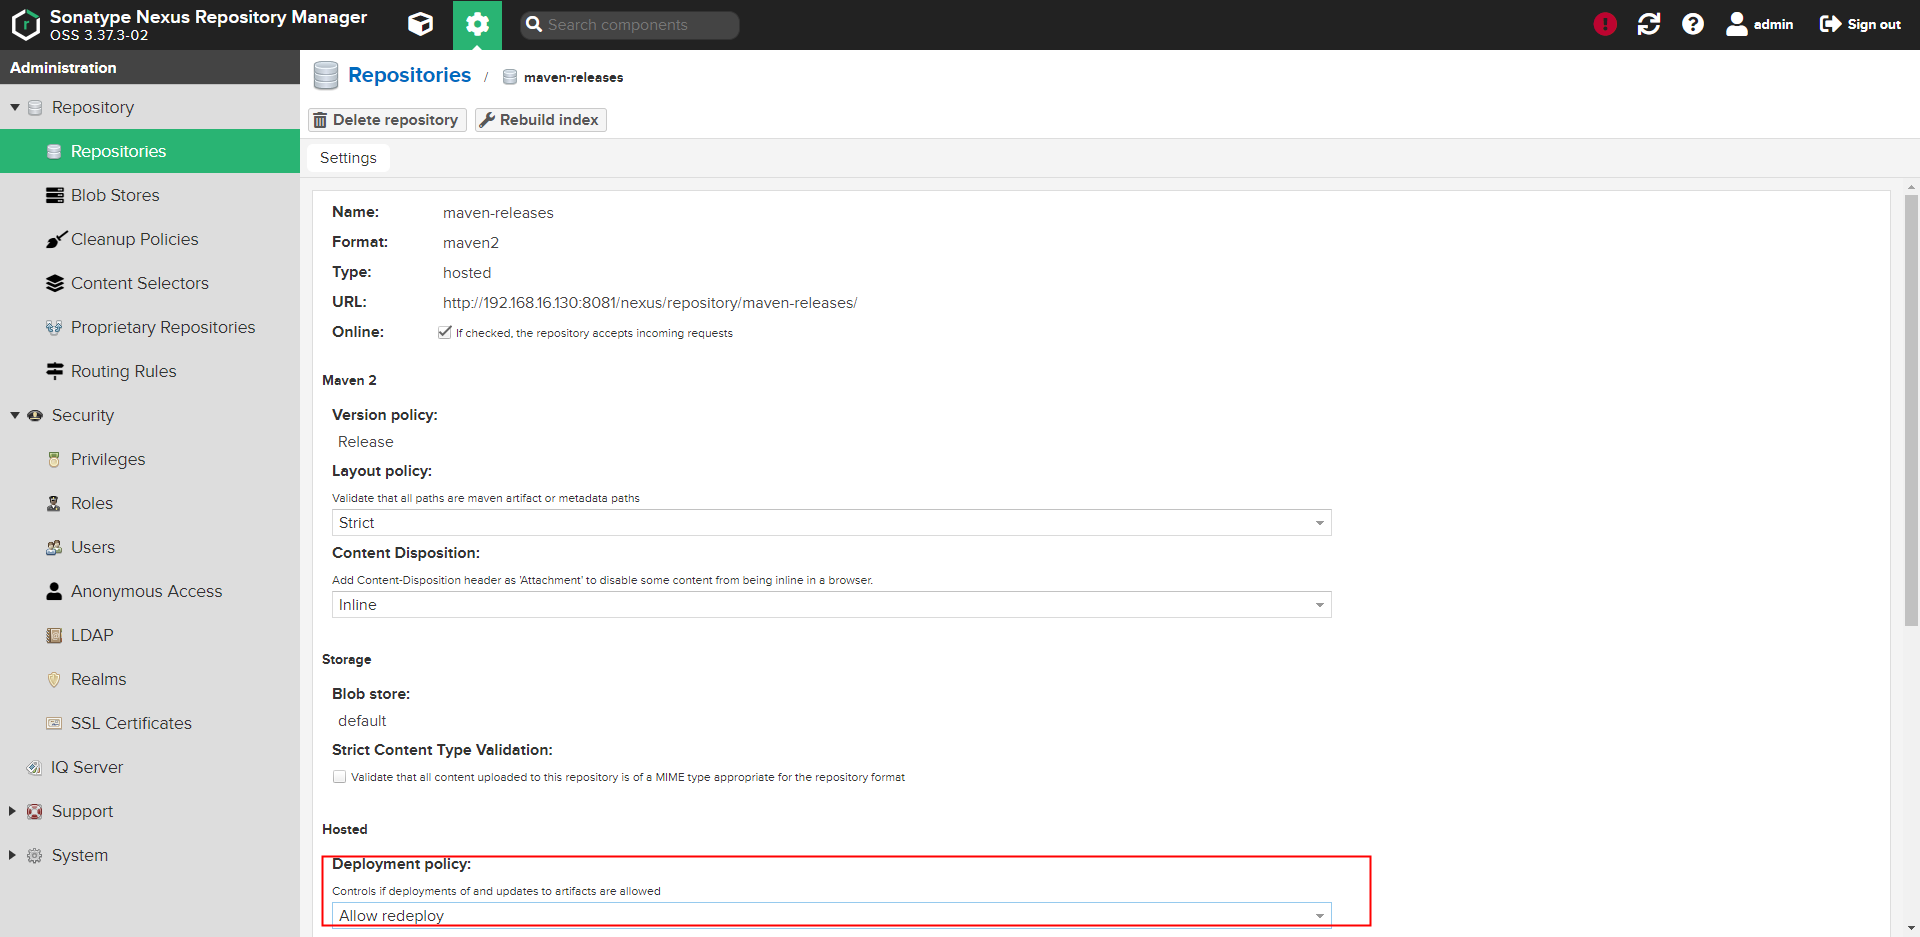The height and width of the screenshot is (937, 1920).
Task: Open SSL Certificates menu item
Action: 150,723
